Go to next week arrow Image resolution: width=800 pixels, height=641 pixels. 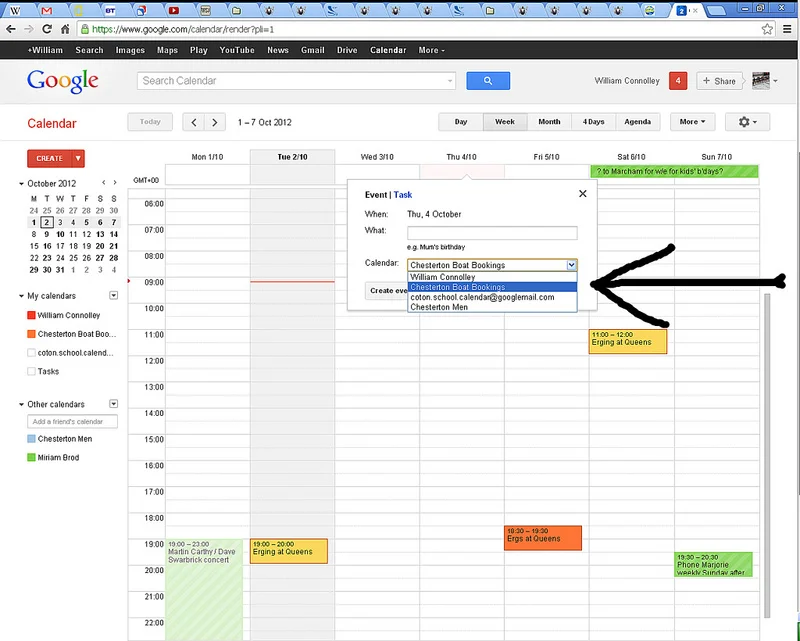pyautogui.click(x=215, y=122)
